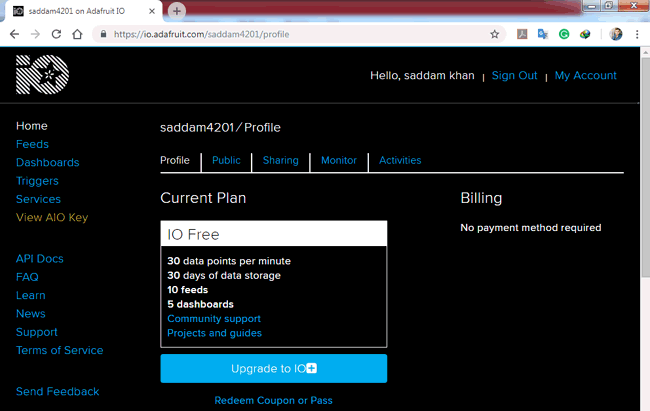Open the Sharing tab
This screenshot has width=650, height=411.
point(280,160)
